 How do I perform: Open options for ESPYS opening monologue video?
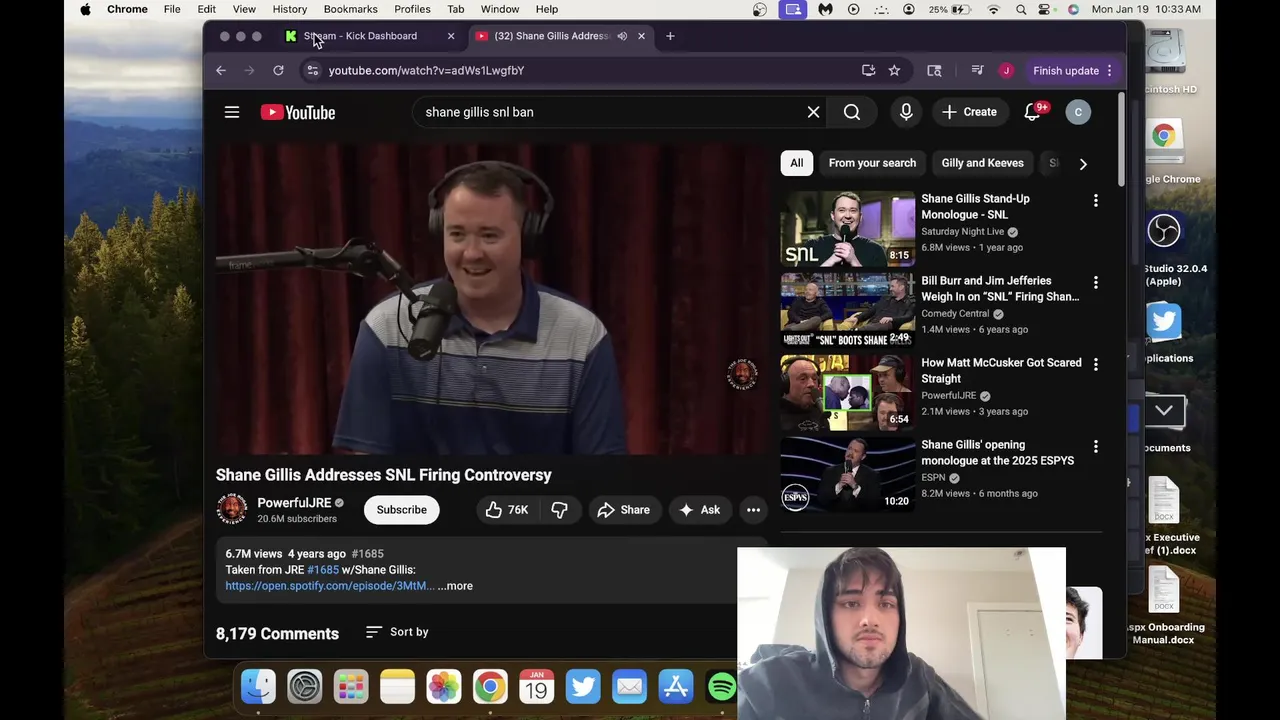coord(1095,447)
